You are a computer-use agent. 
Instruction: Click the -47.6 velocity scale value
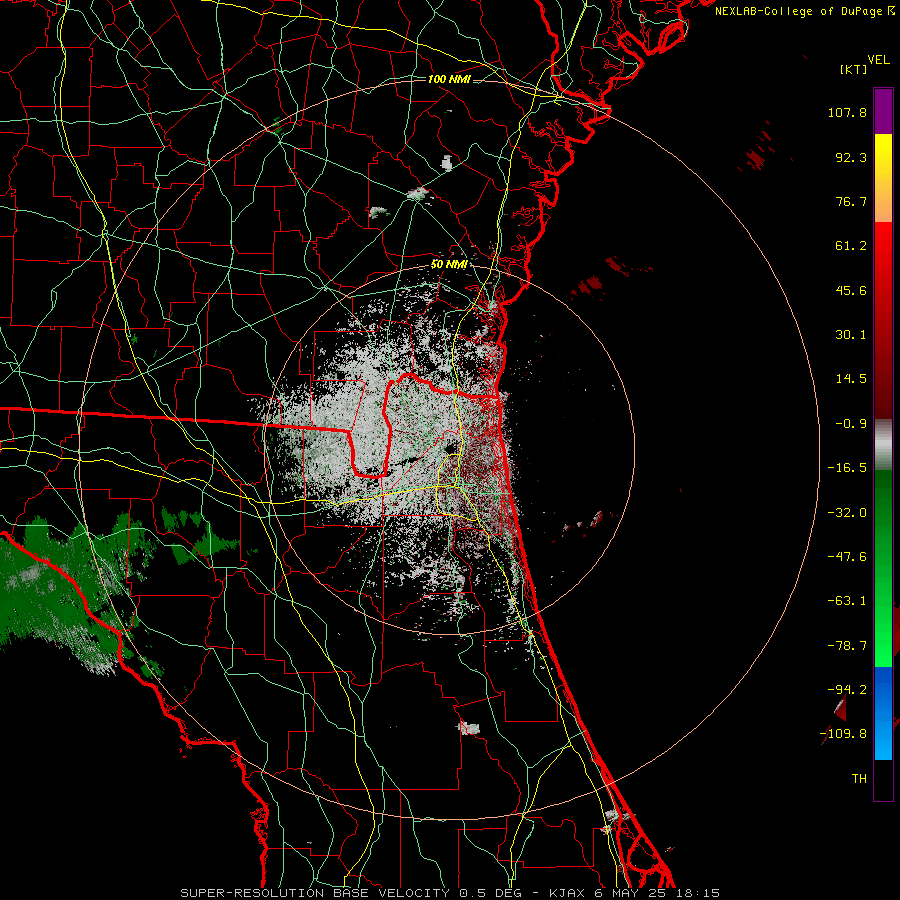coord(847,557)
